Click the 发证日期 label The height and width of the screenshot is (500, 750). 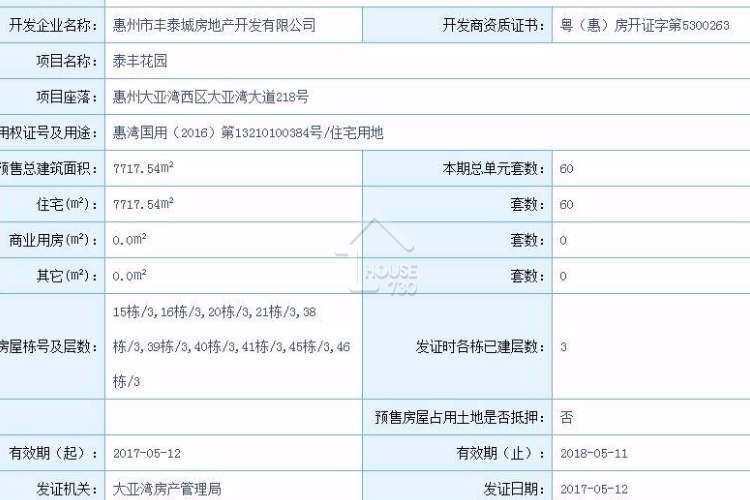click(514, 489)
